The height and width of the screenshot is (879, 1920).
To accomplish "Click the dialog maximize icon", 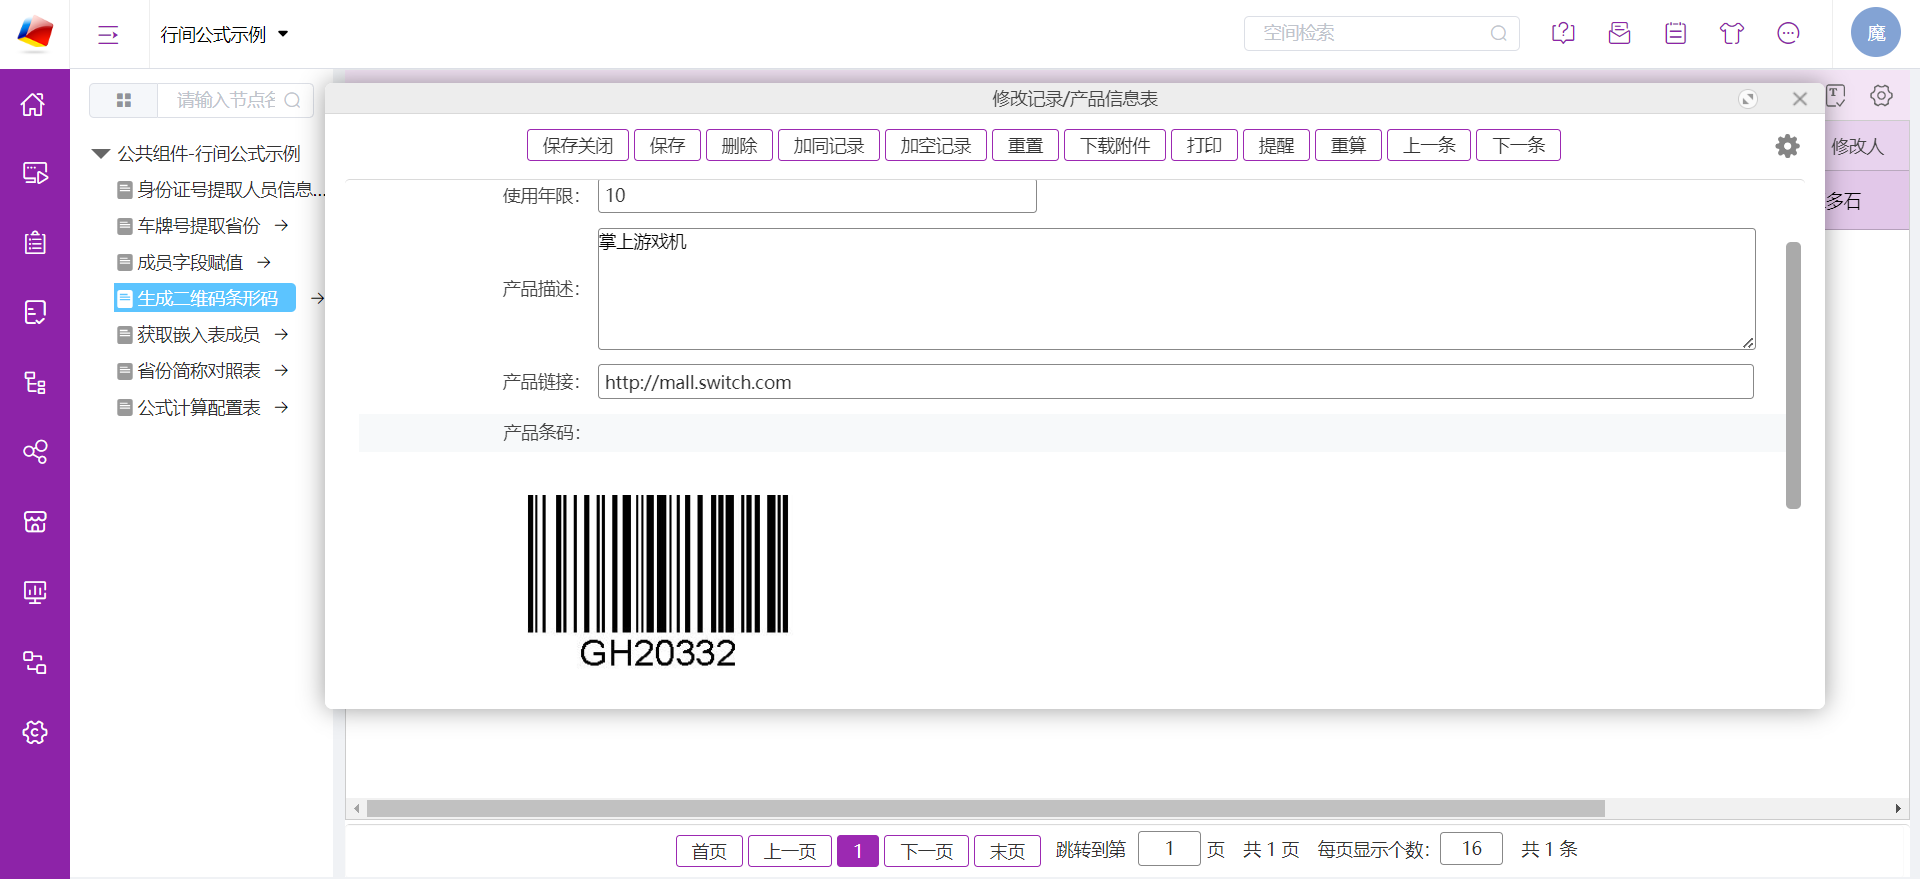I will (x=1748, y=99).
